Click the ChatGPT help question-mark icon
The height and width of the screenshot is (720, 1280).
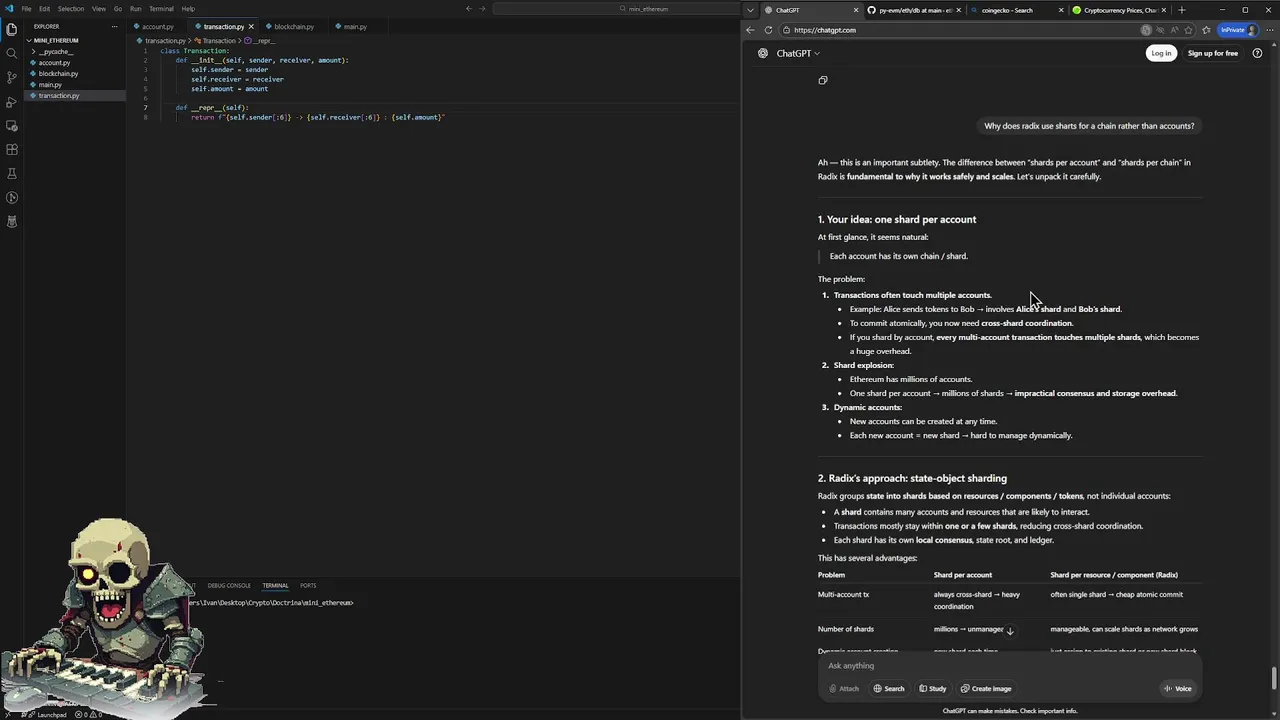1257,53
